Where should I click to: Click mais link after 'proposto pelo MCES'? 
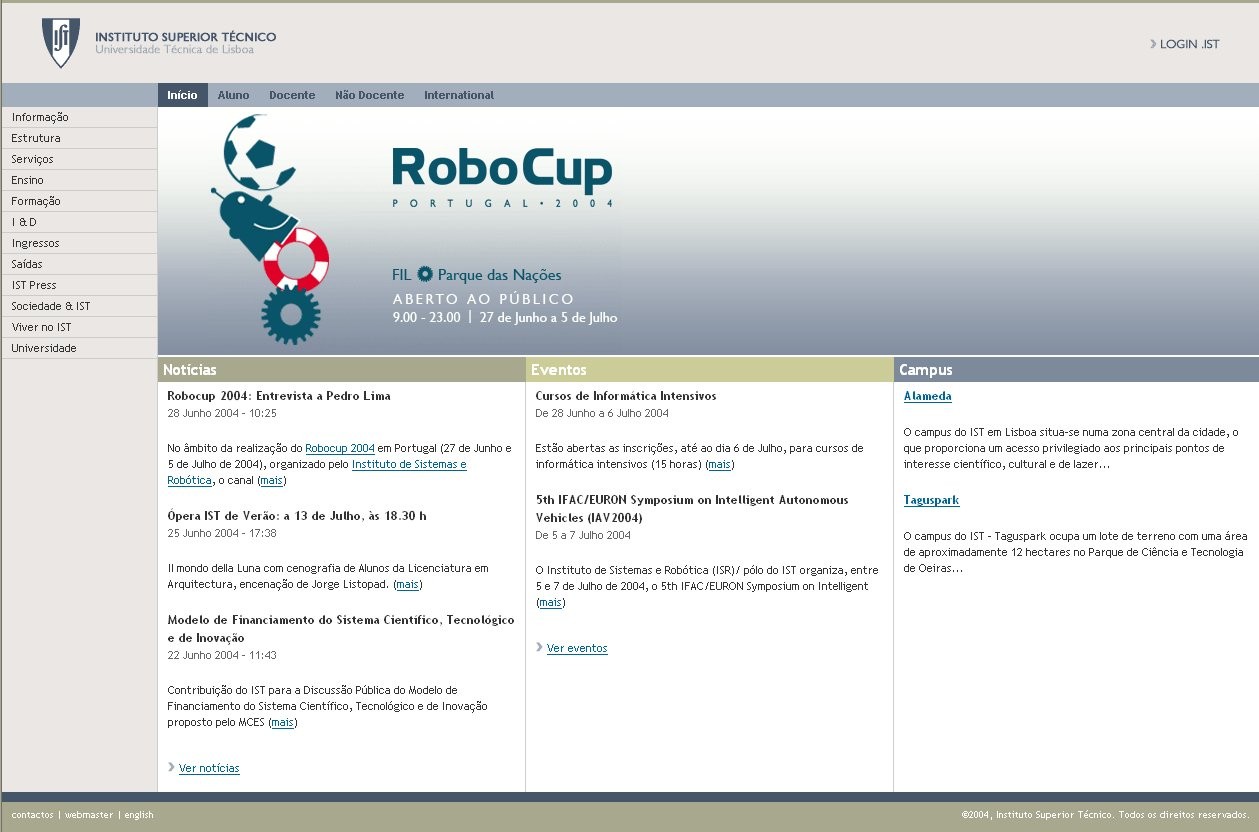click(x=283, y=722)
